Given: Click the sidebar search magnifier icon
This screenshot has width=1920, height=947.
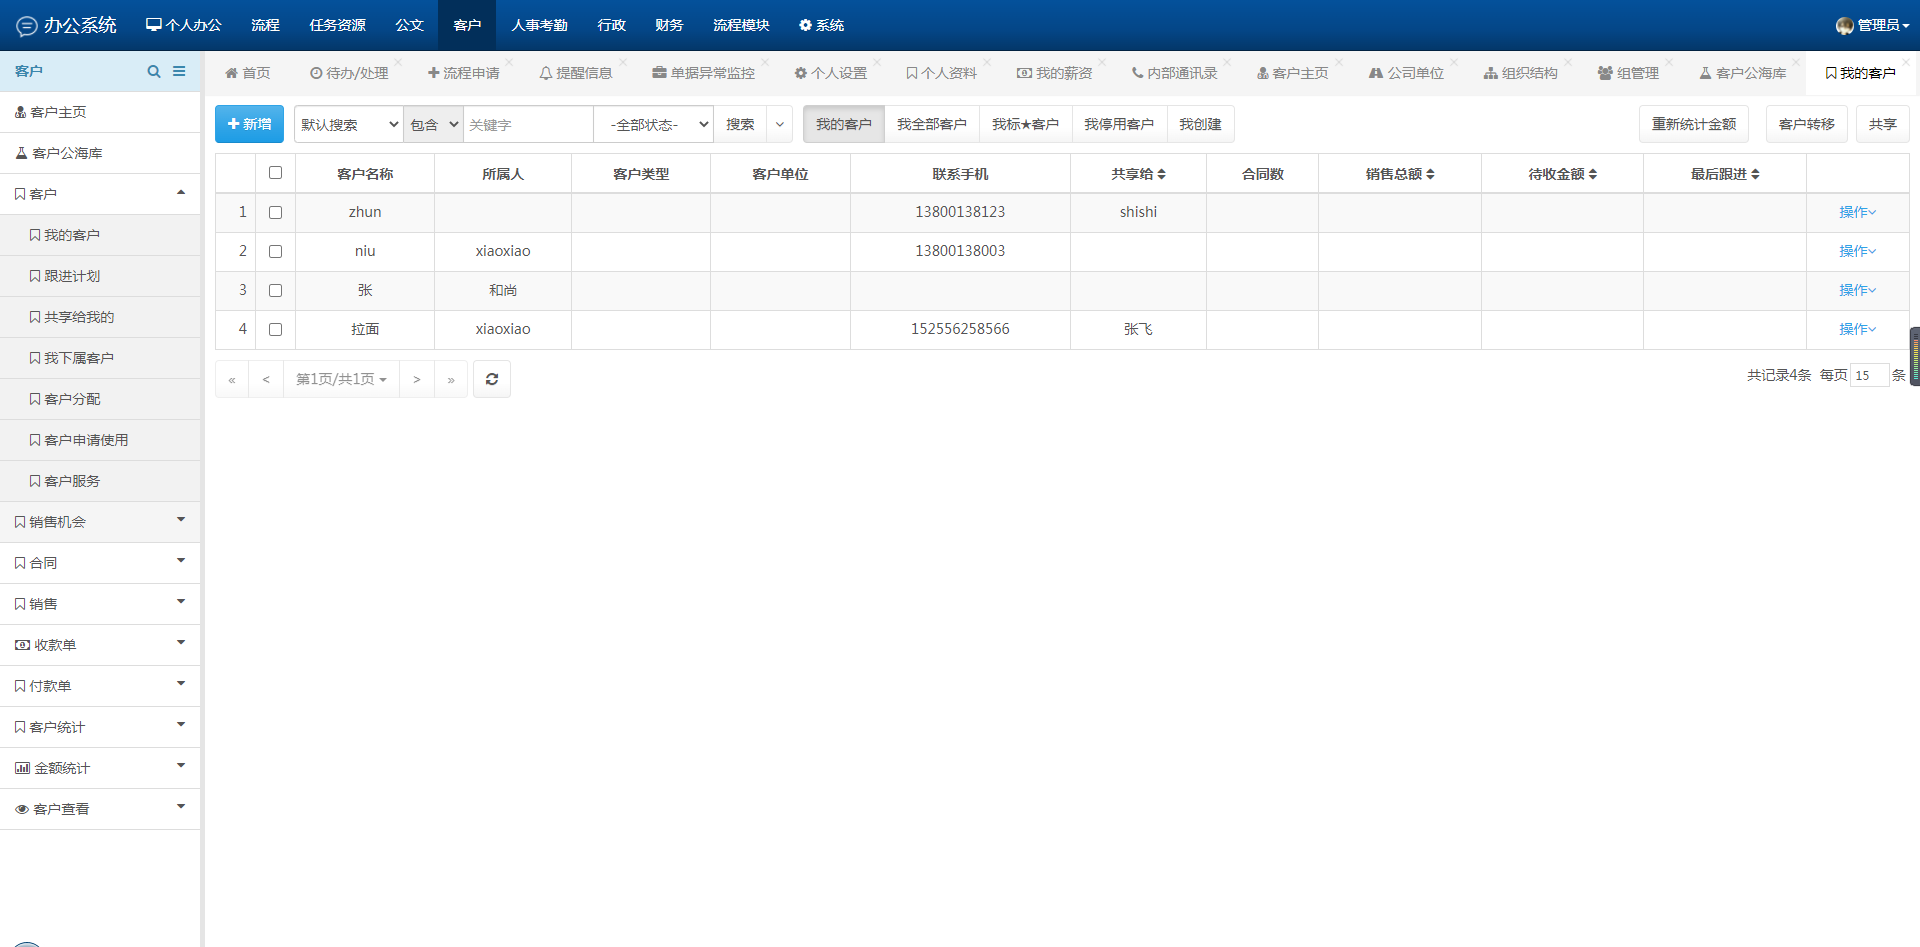Looking at the screenshot, I should click(x=153, y=71).
